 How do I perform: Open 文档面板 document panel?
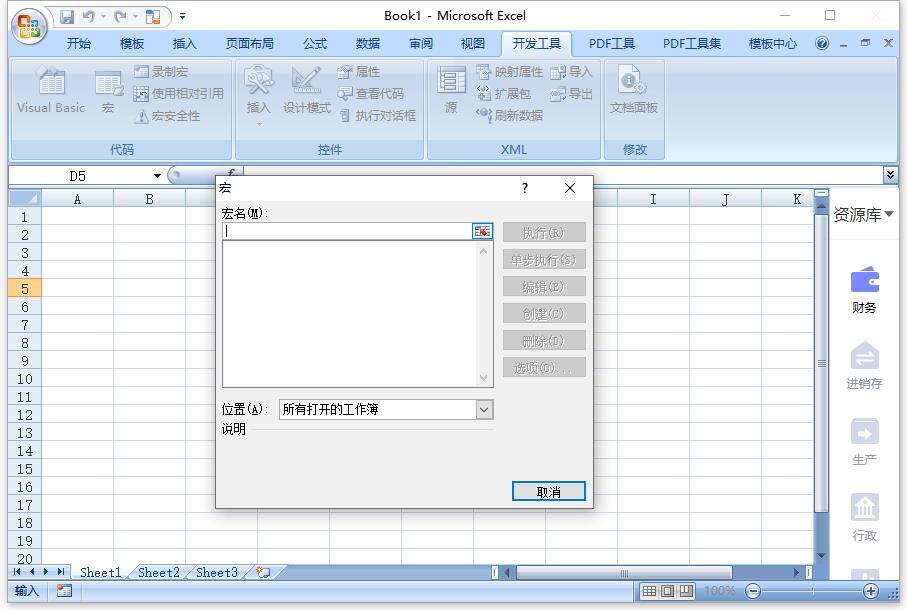tap(634, 90)
